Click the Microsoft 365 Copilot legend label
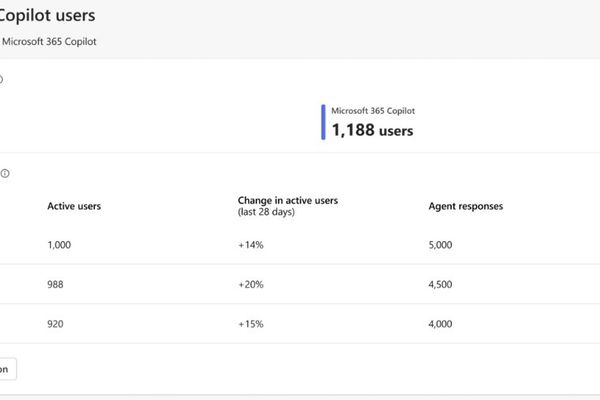This screenshot has height=400, width=600. coord(373,111)
